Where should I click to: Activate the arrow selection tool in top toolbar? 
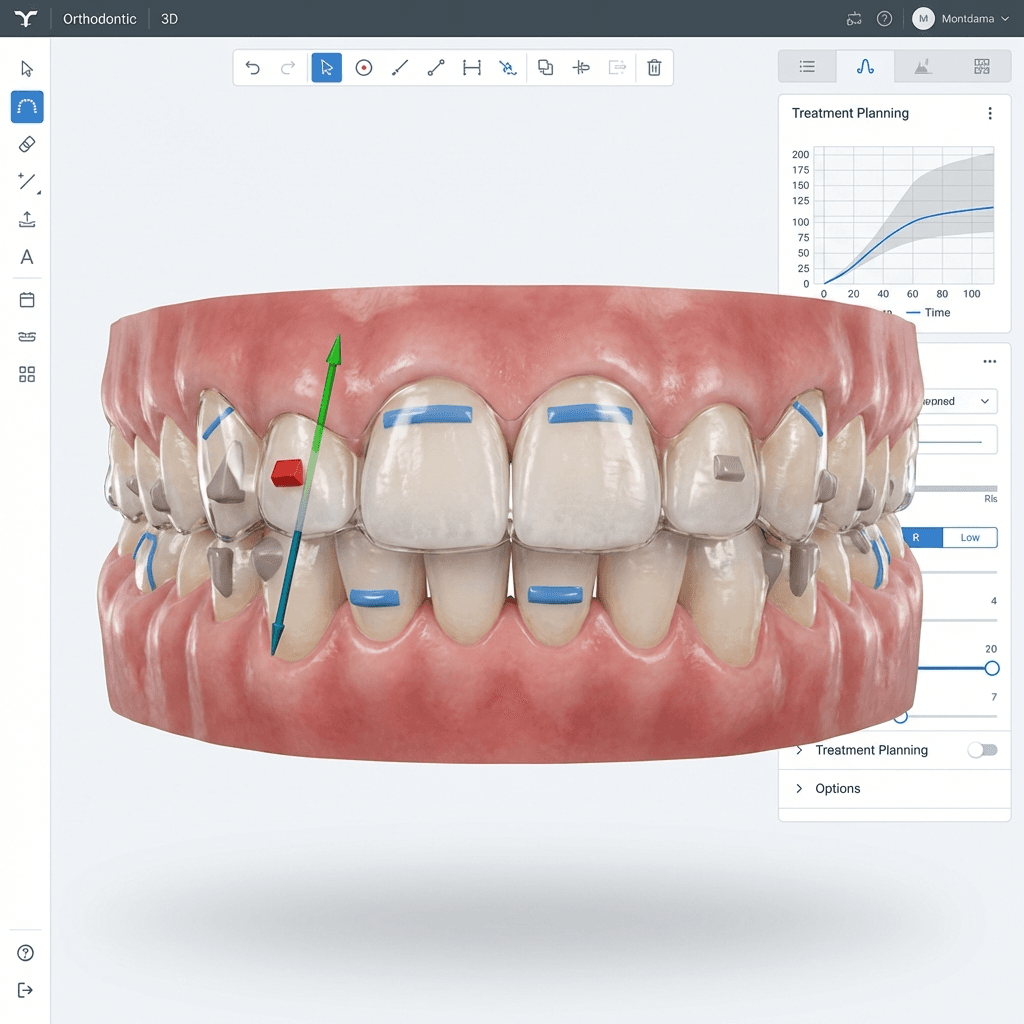coord(326,67)
